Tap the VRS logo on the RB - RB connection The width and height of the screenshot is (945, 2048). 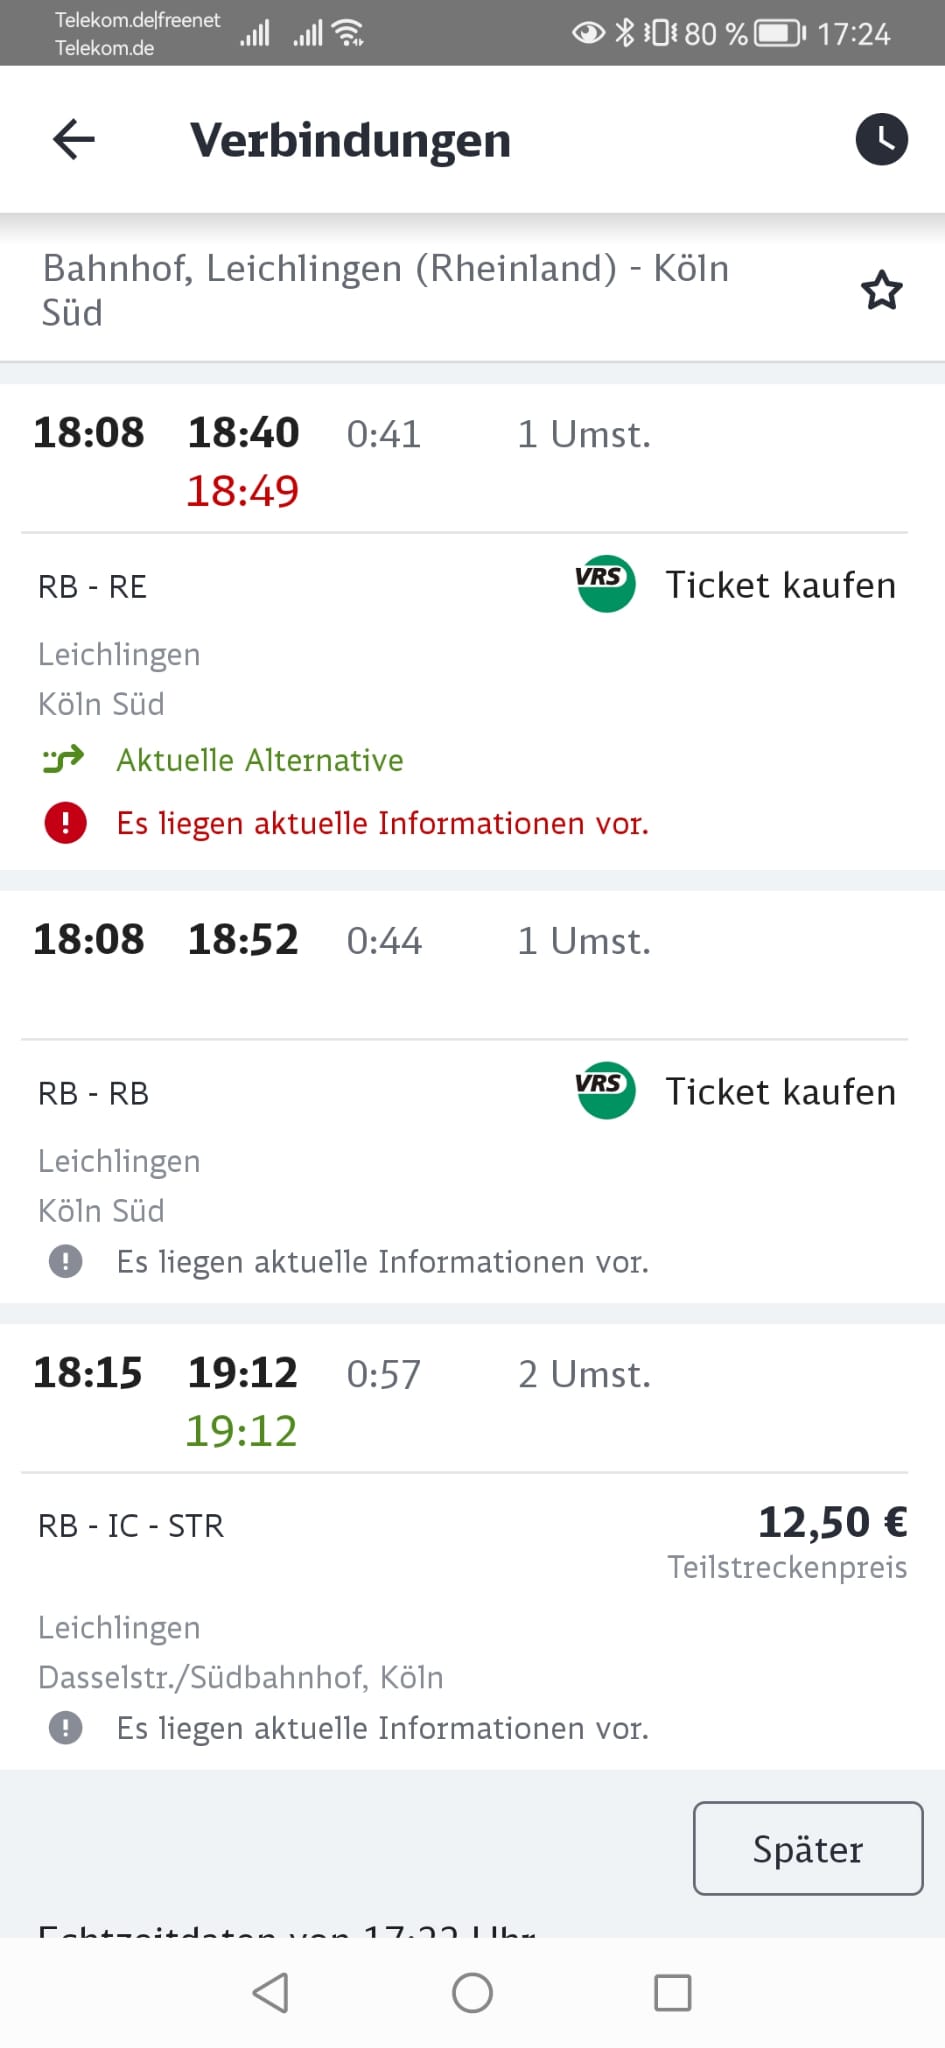click(x=605, y=1090)
